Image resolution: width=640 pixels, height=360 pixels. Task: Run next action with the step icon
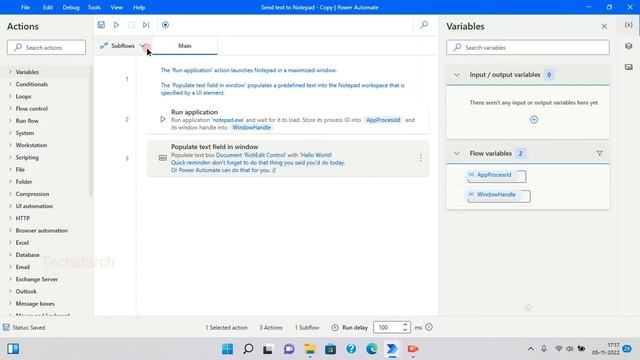[146, 25]
